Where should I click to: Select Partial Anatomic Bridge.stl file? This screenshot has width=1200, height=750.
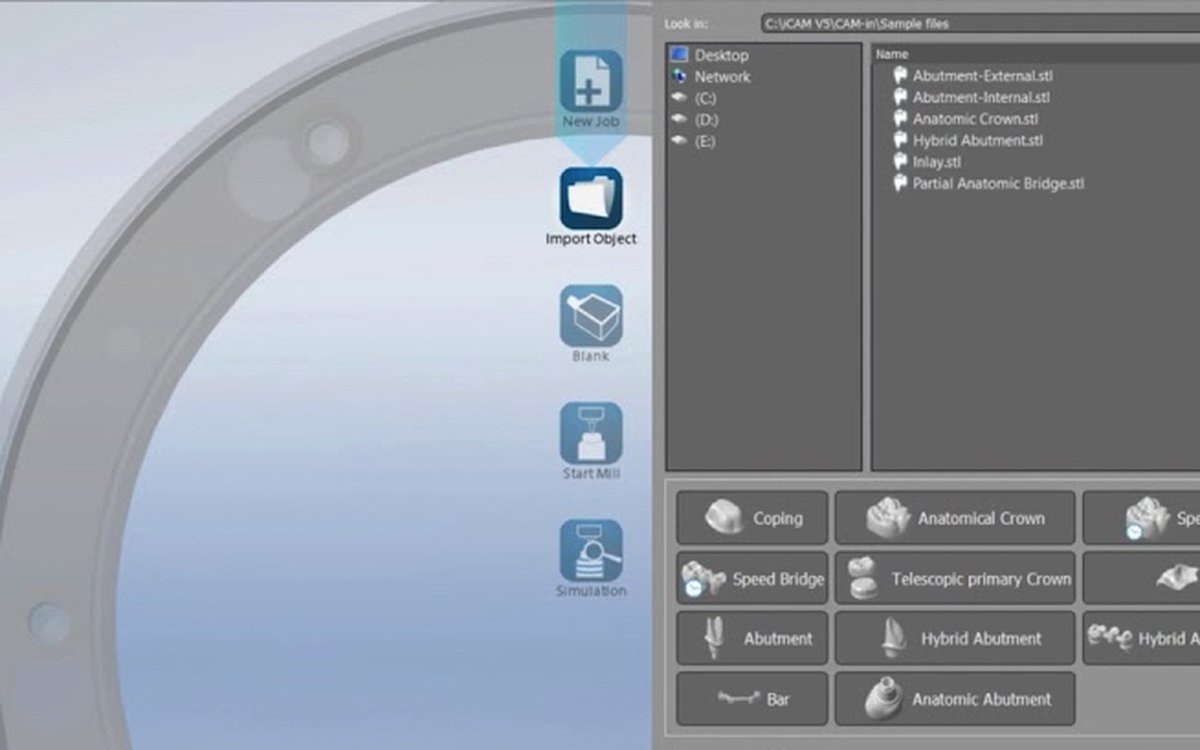point(998,184)
